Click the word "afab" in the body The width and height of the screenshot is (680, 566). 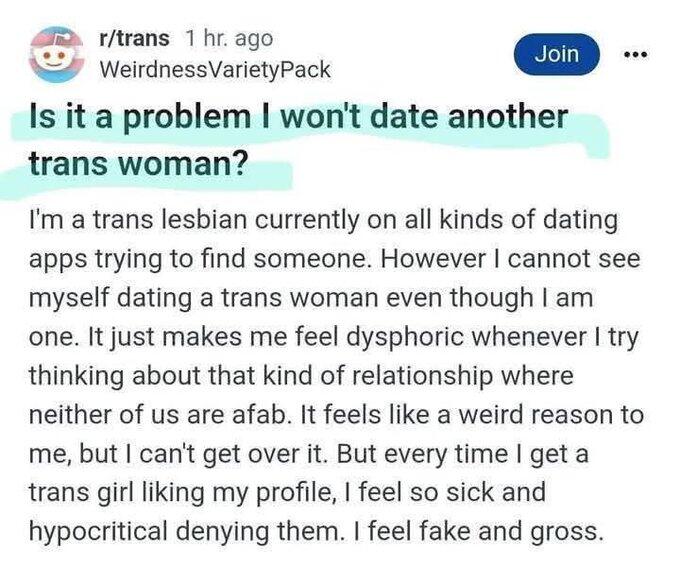point(257,414)
